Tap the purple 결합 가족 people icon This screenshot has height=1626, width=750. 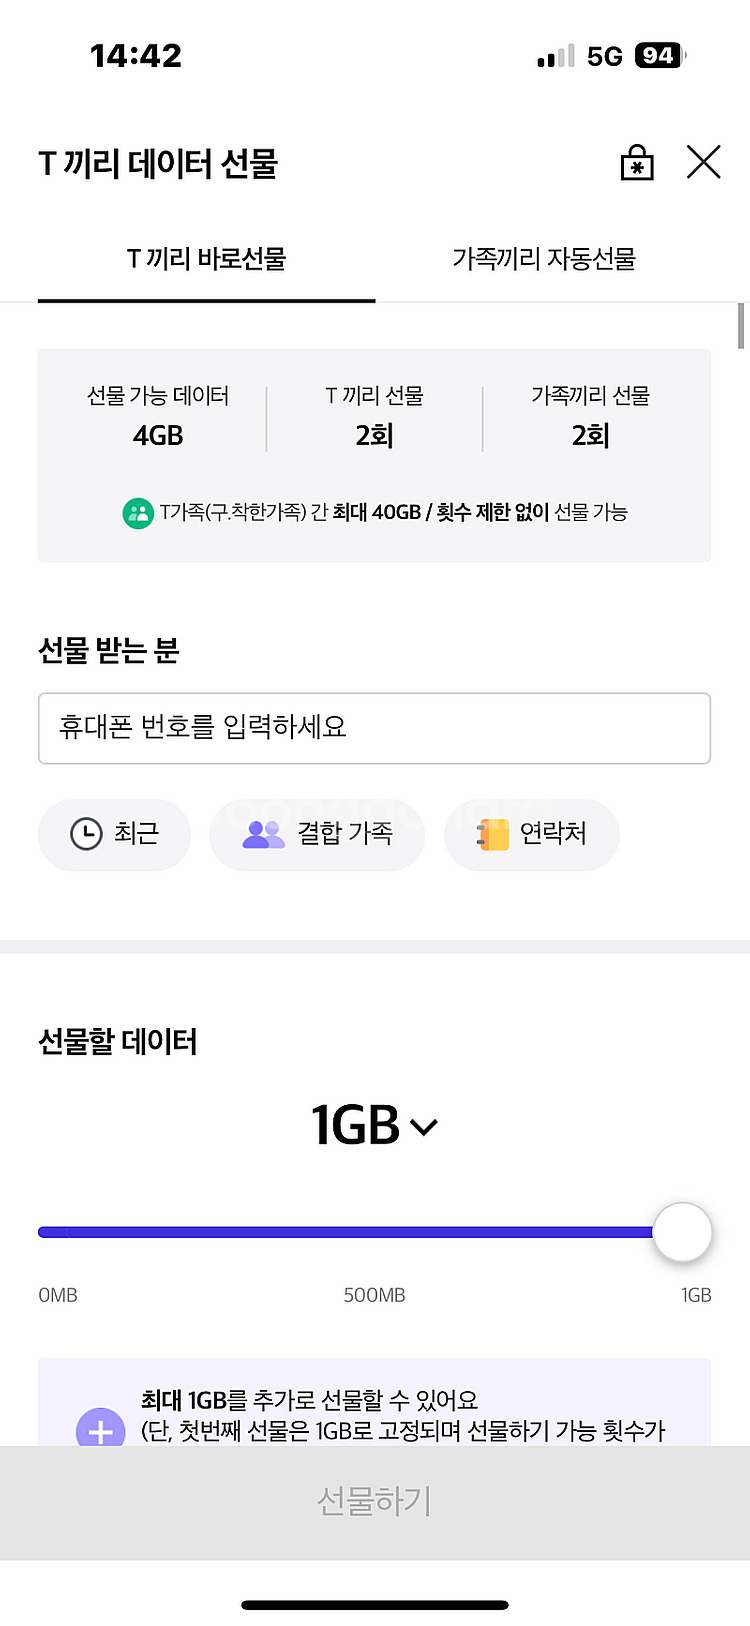[263, 834]
